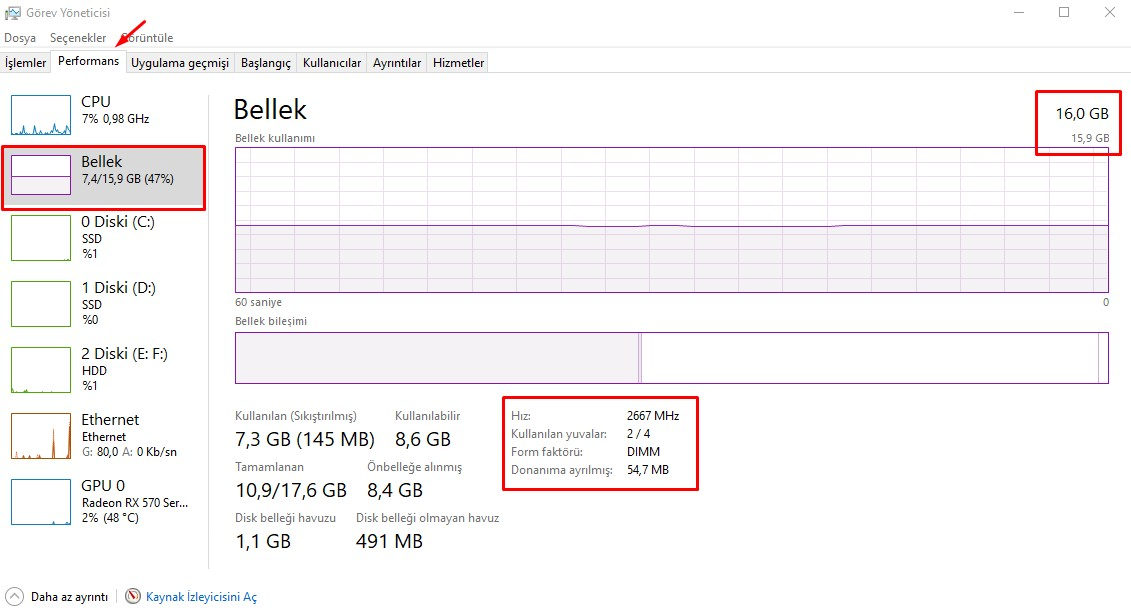The width and height of the screenshot is (1131, 615).
Task: Switch to the Hizmetler tab
Action: coord(458,63)
